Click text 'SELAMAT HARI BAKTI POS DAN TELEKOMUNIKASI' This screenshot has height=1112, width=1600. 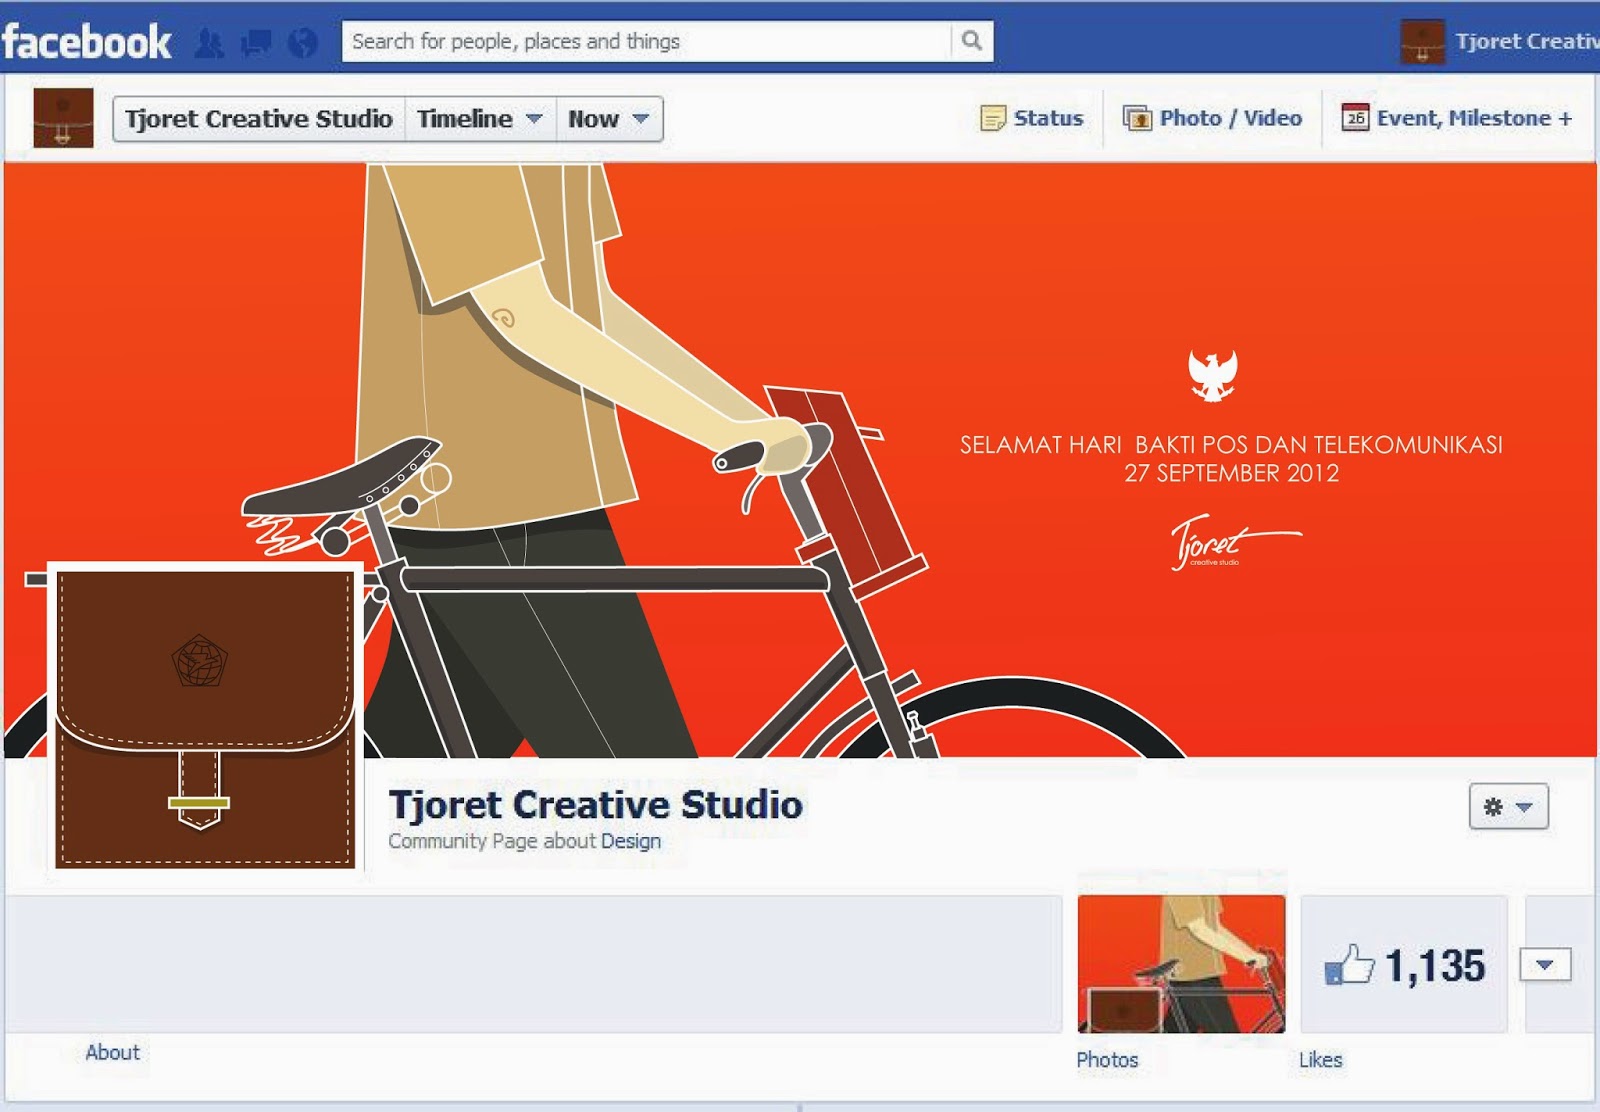coord(1231,445)
